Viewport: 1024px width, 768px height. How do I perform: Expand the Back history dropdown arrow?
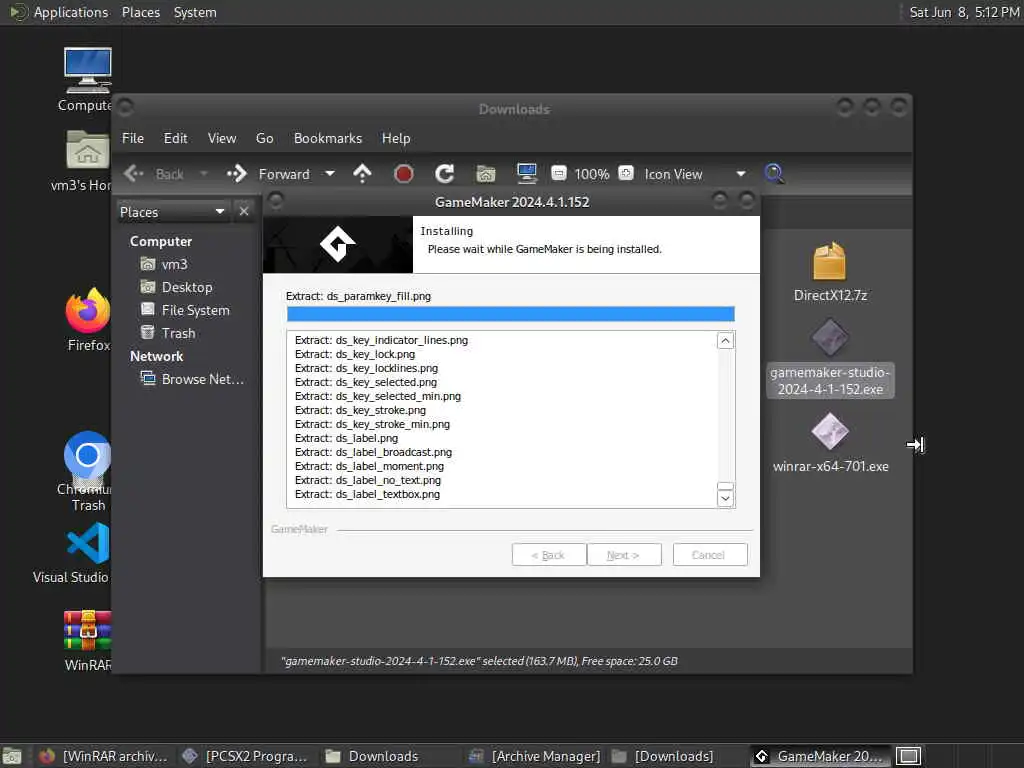pyautogui.click(x=204, y=174)
